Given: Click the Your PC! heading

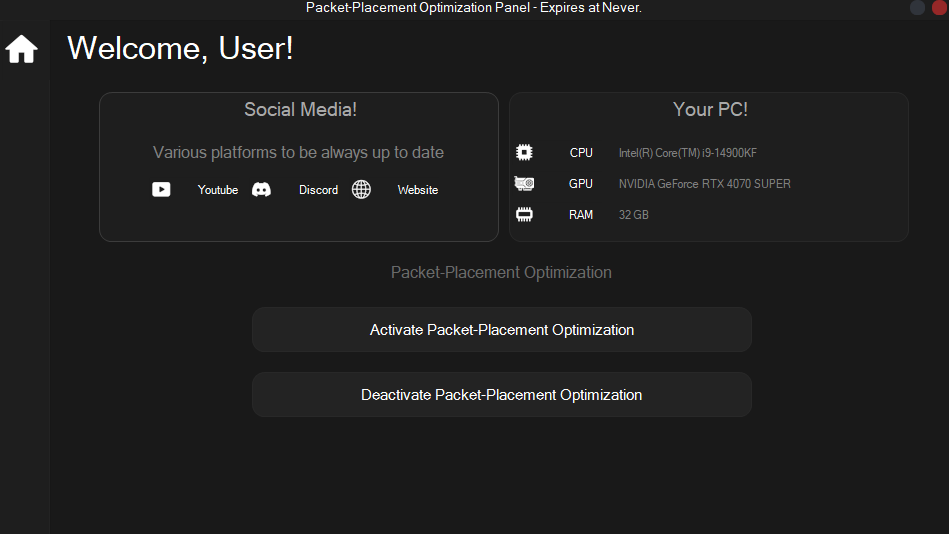Looking at the screenshot, I should (711, 110).
